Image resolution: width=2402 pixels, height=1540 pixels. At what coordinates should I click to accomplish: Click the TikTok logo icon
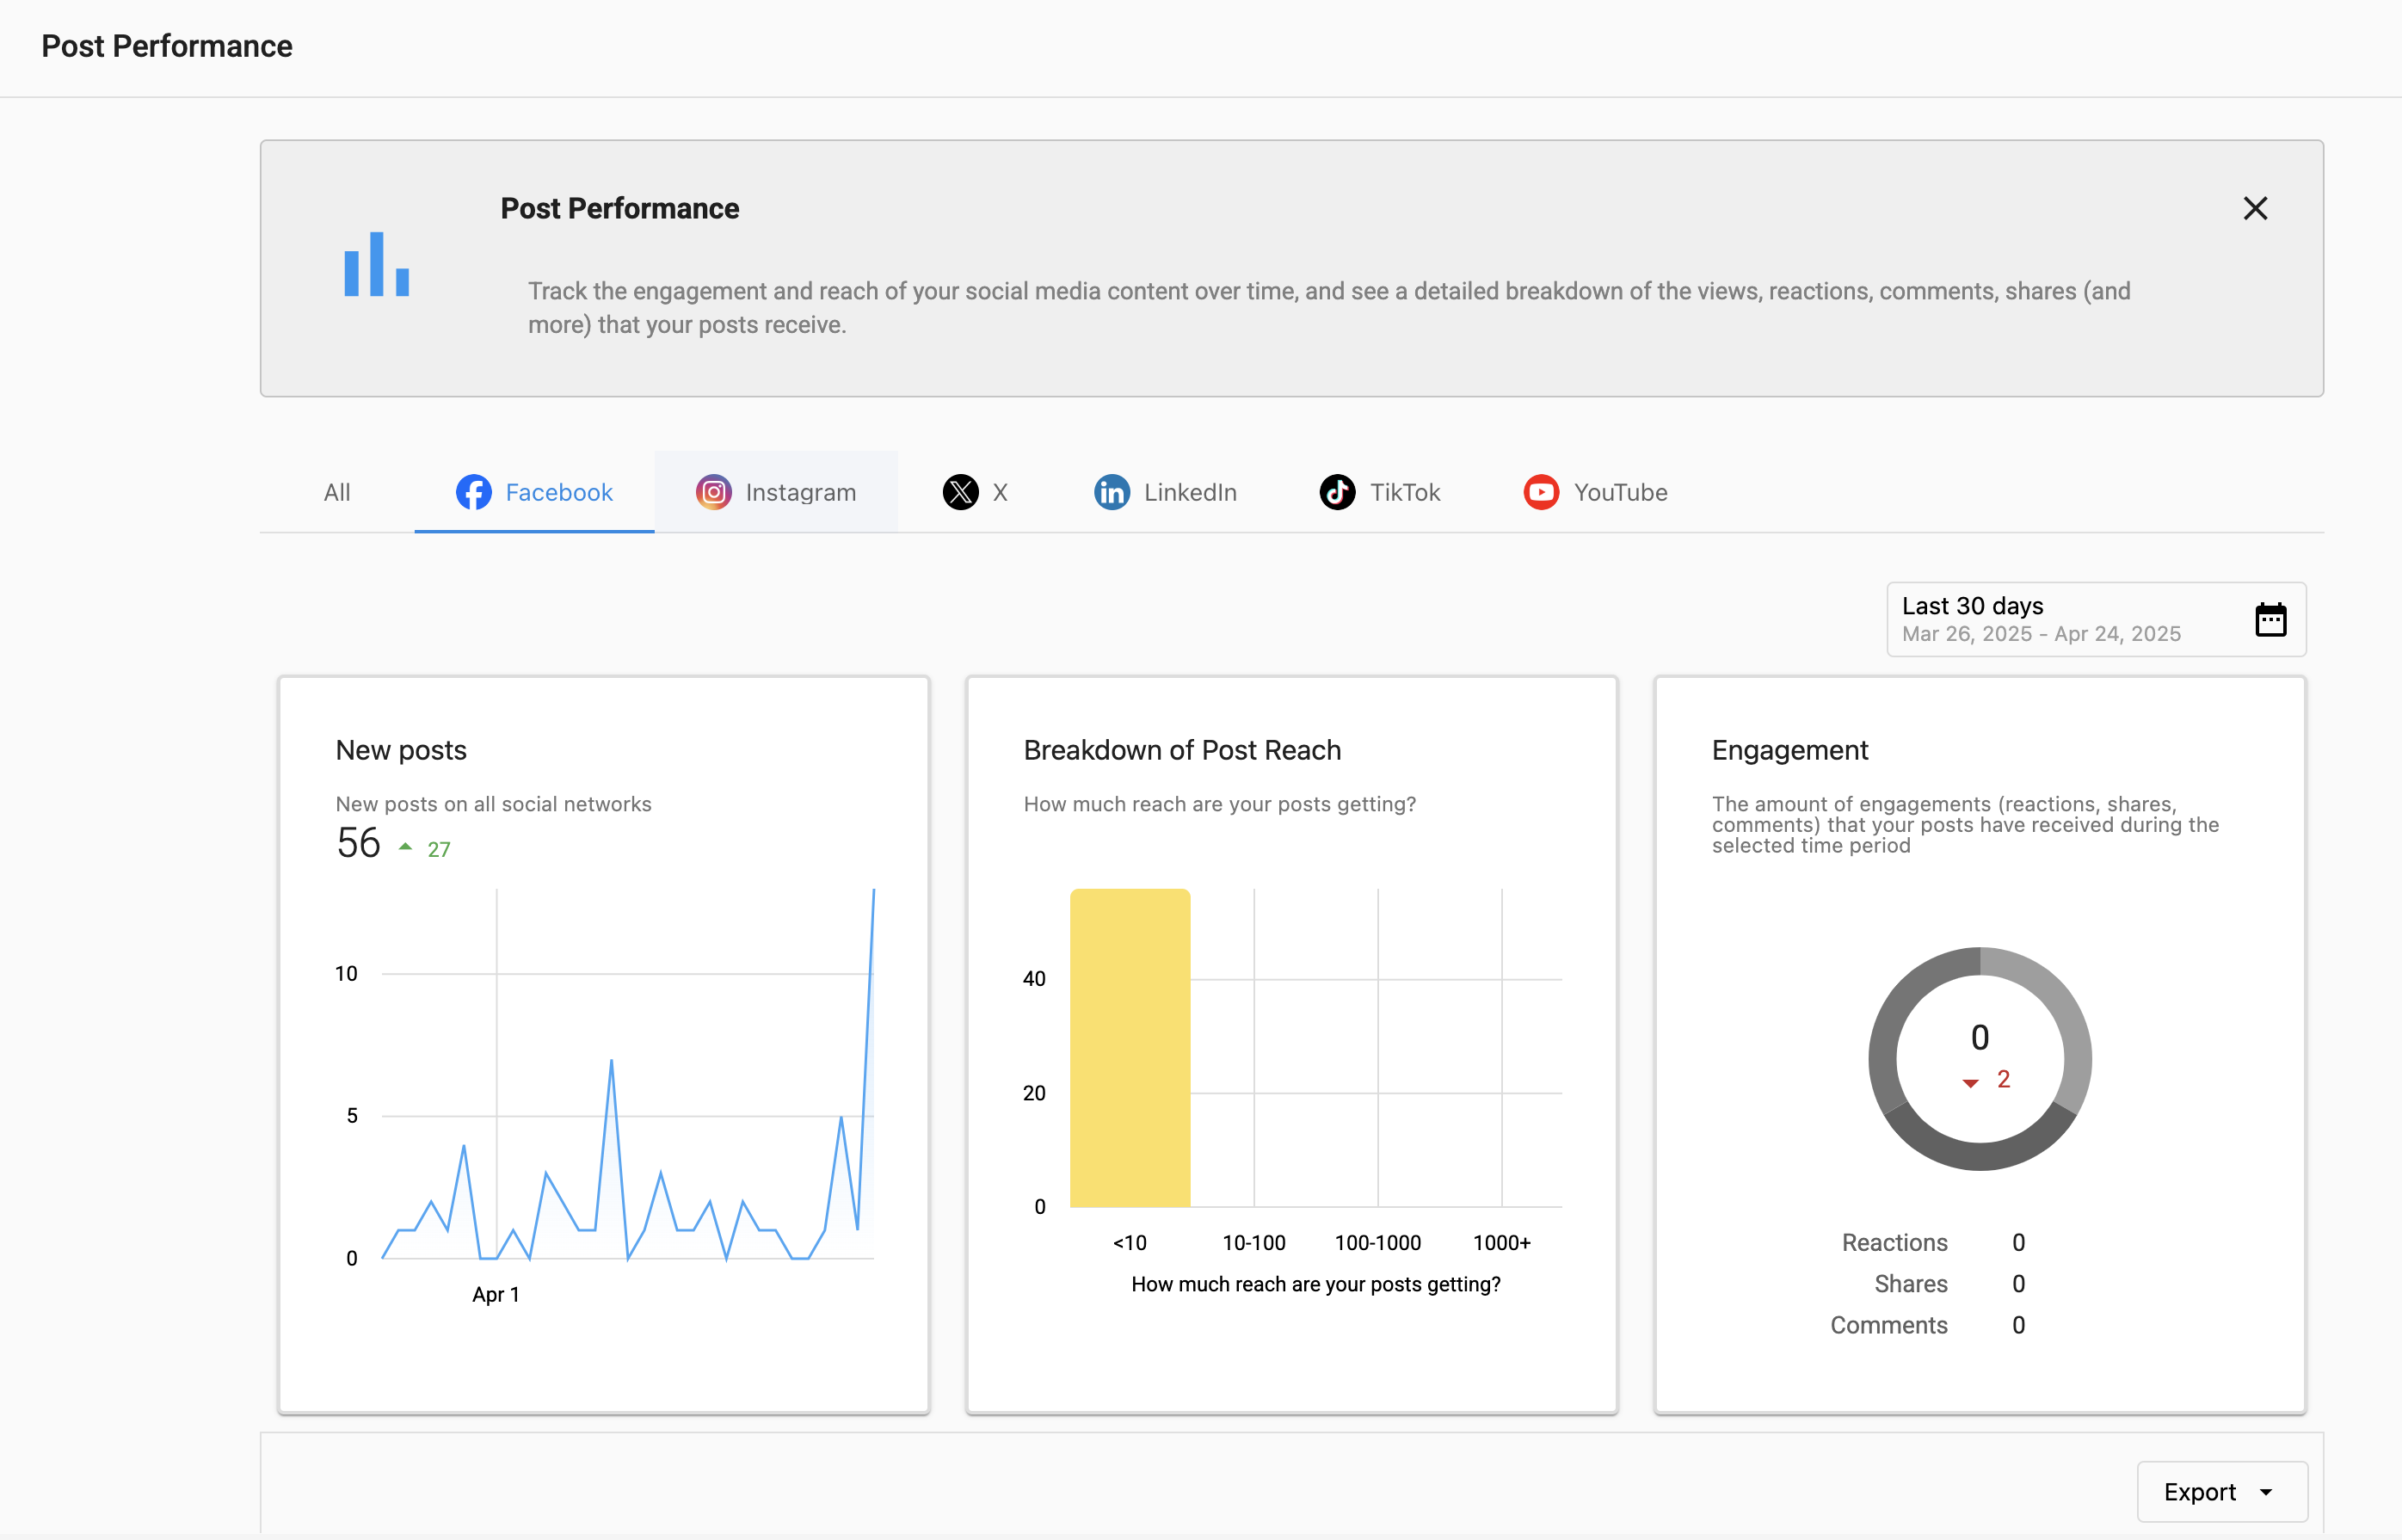(1337, 492)
